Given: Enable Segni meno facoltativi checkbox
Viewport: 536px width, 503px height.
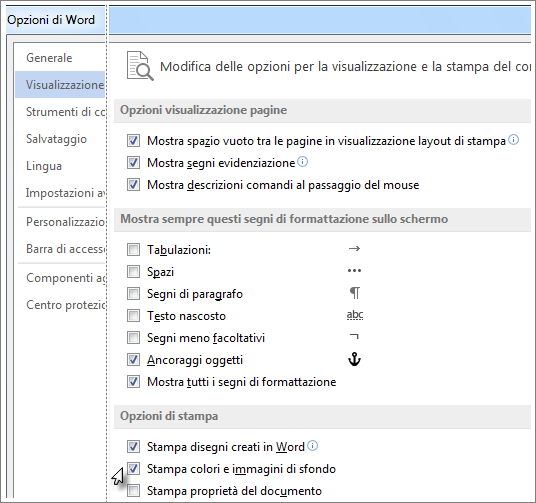Looking at the screenshot, I should [x=133, y=338].
